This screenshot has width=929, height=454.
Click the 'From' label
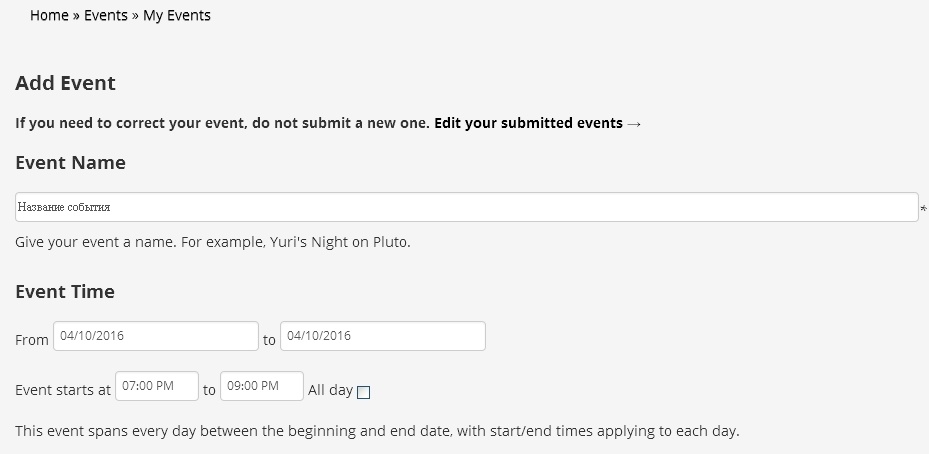[x=32, y=340]
